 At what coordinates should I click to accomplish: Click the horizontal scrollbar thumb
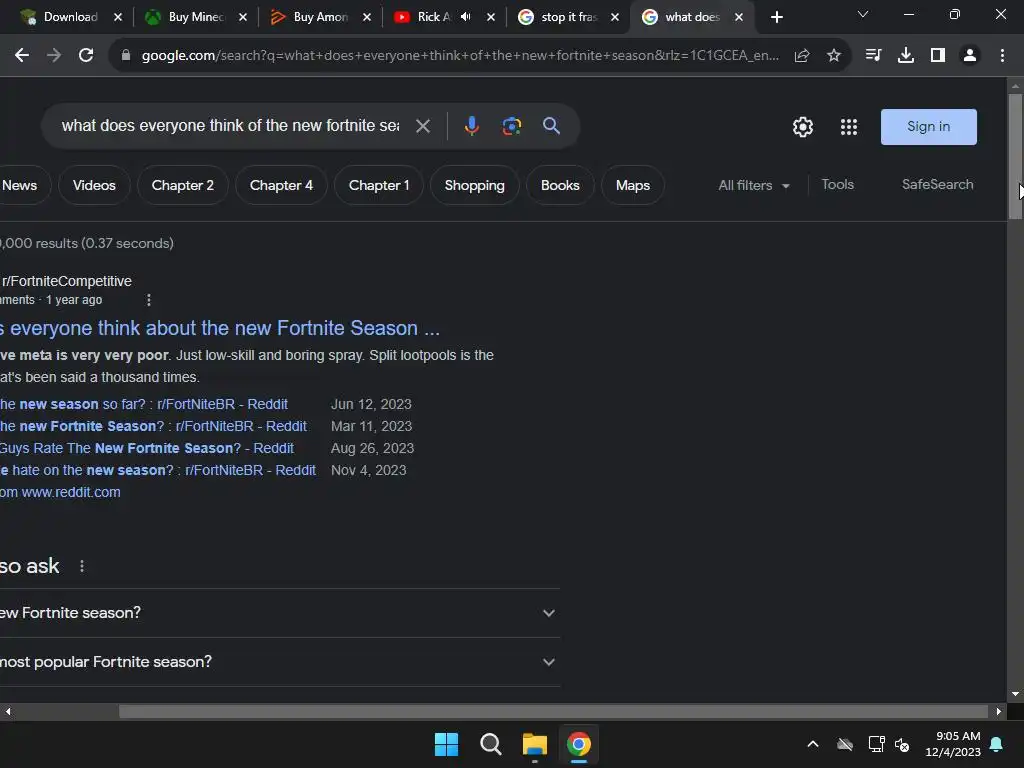pos(553,712)
